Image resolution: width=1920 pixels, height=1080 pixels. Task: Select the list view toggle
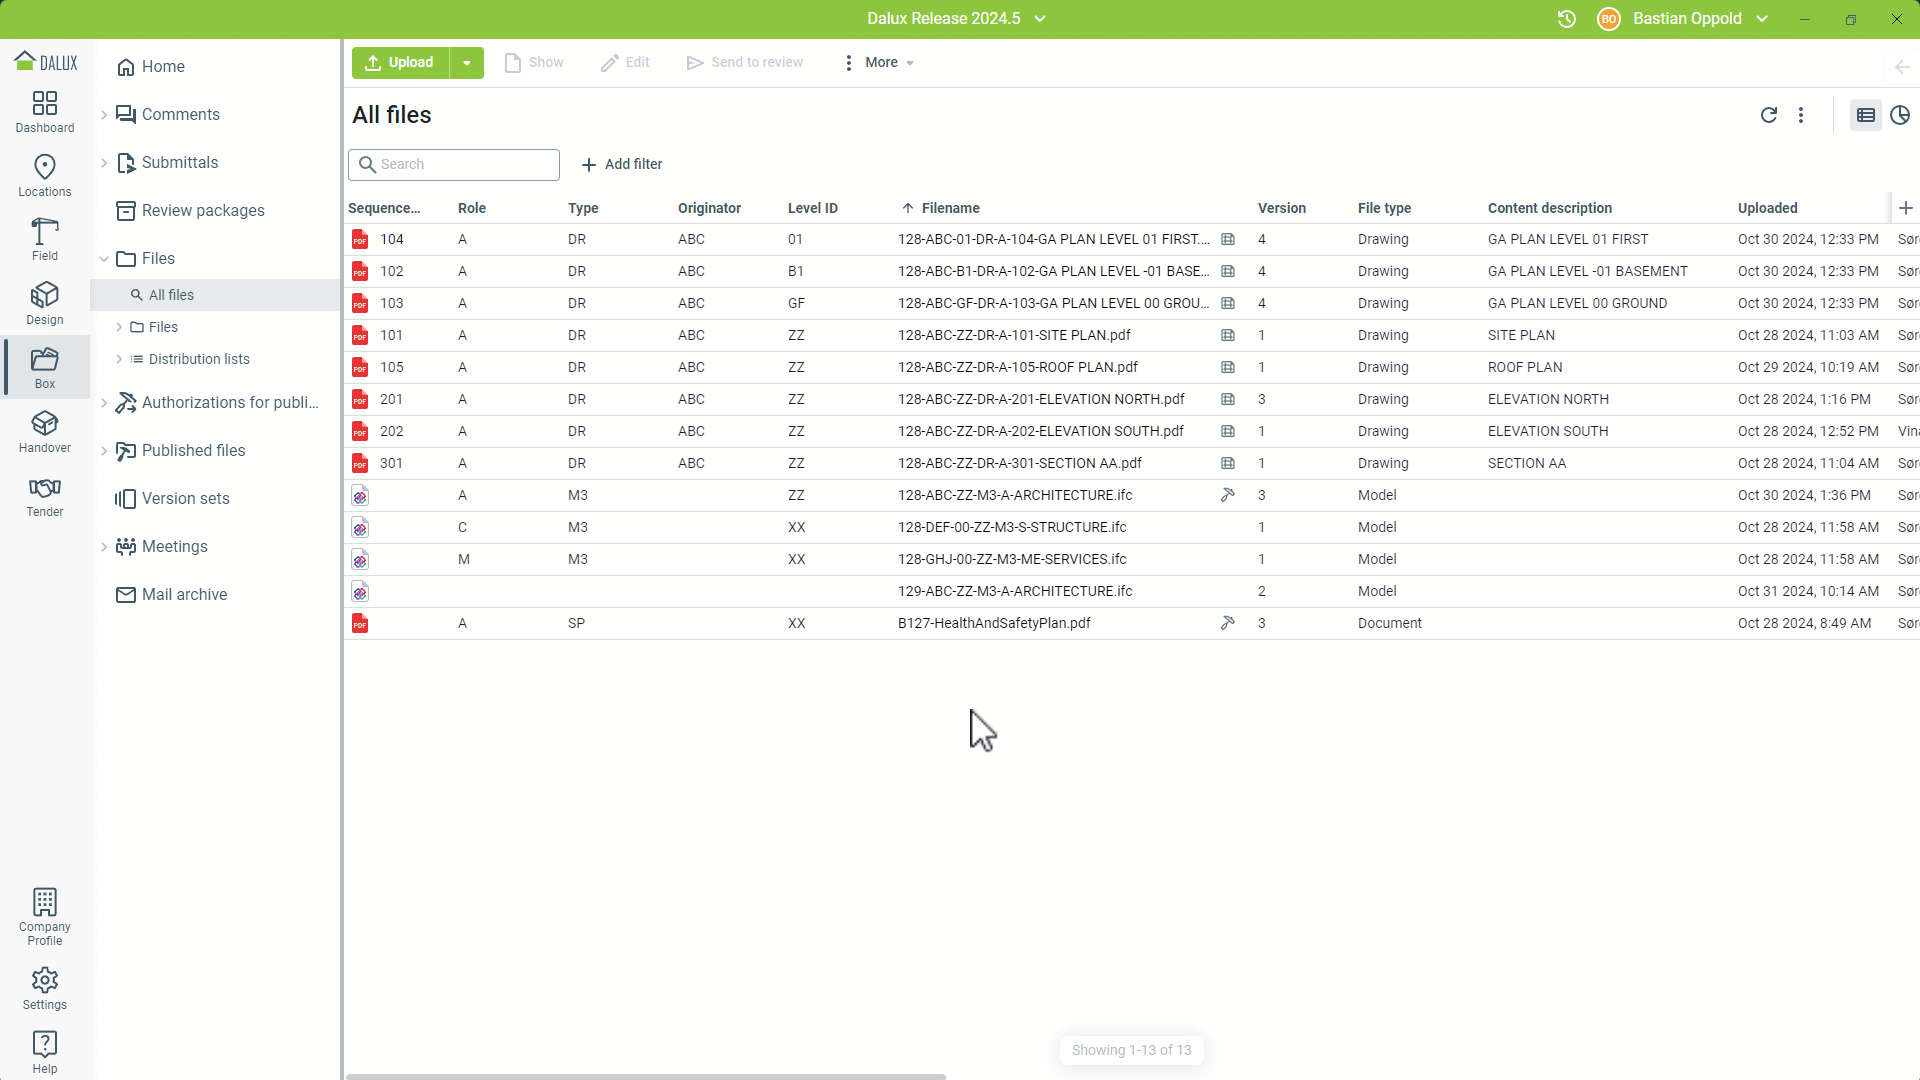pos(1865,115)
